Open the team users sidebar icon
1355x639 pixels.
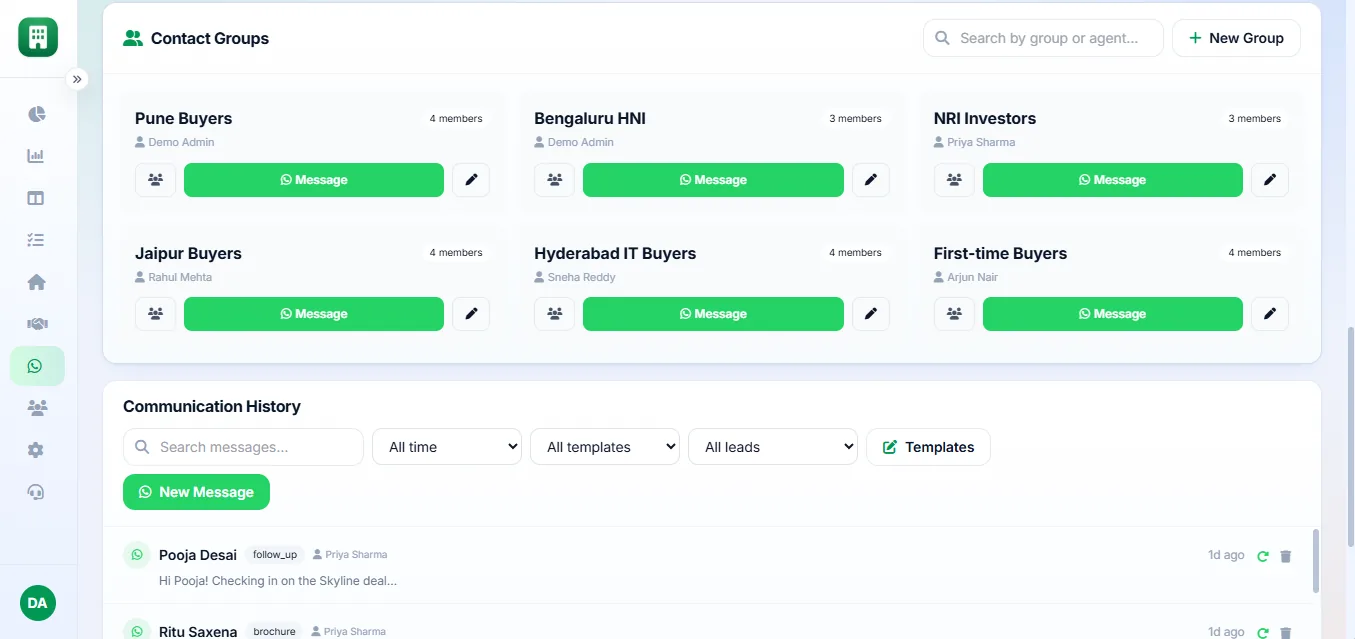pyautogui.click(x=37, y=408)
